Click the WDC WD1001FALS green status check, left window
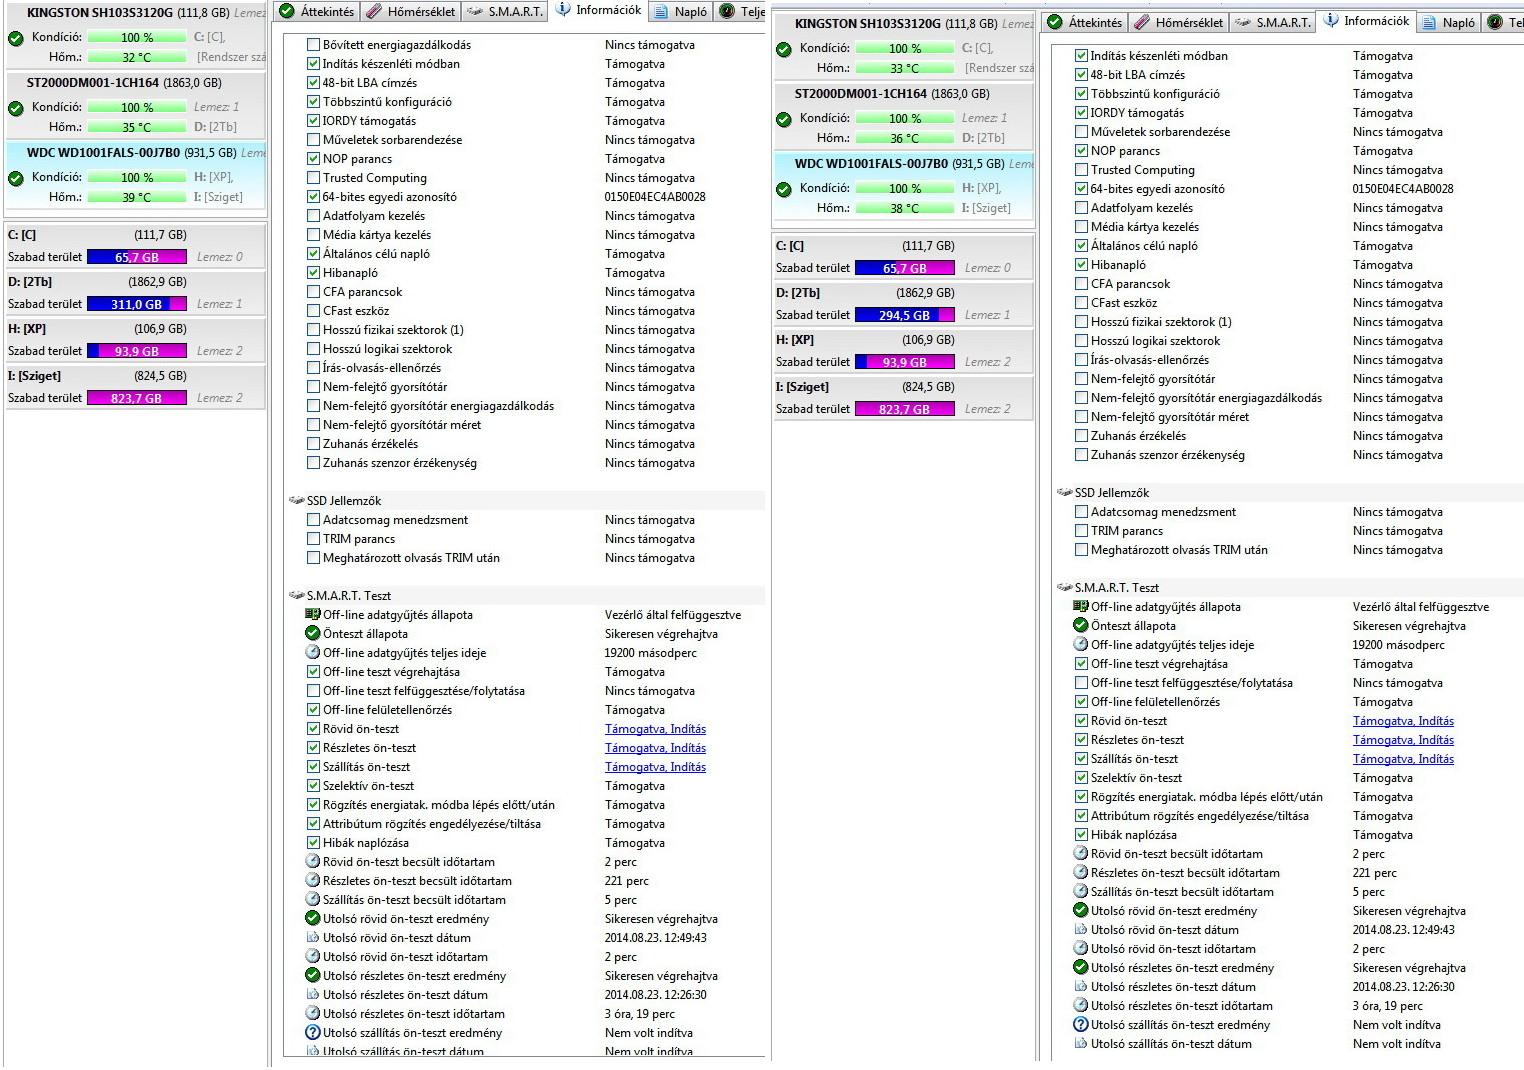The image size is (1524, 1070). 15,178
